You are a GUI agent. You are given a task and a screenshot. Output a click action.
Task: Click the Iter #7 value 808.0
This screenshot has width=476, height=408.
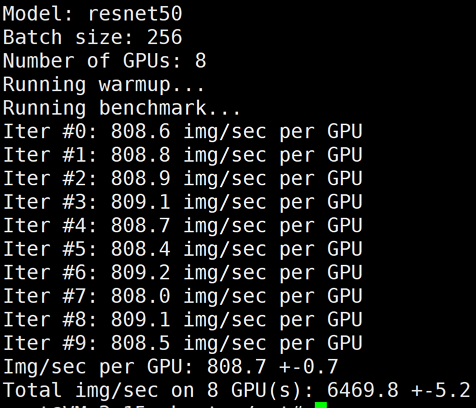[140, 296]
